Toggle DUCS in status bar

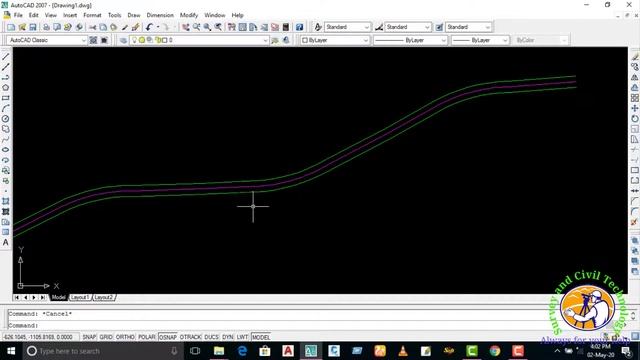pyautogui.click(x=211, y=337)
